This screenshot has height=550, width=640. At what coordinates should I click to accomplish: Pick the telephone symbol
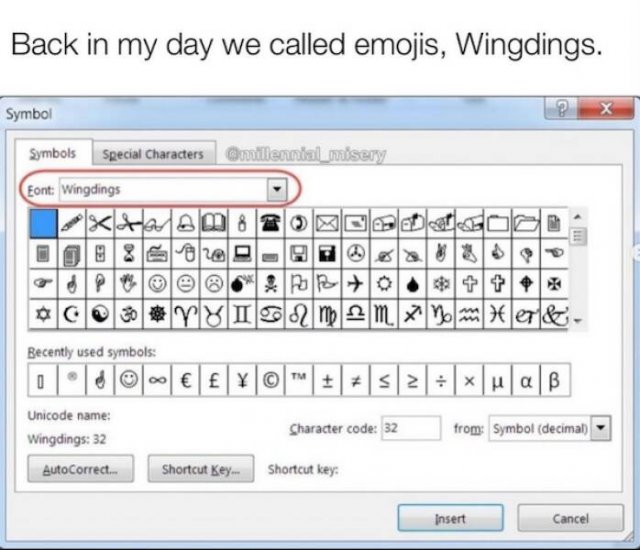271,224
